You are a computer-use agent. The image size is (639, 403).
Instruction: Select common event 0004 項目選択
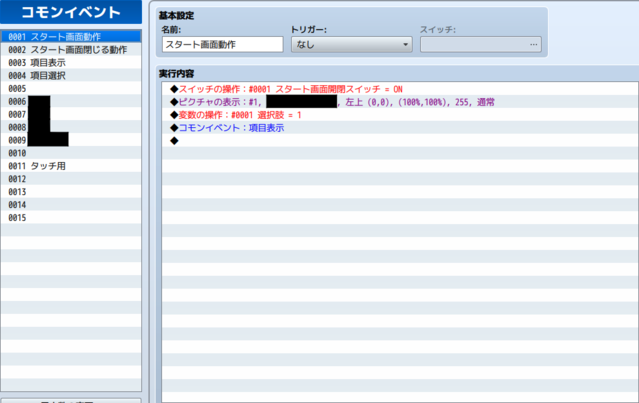[x=71, y=75]
